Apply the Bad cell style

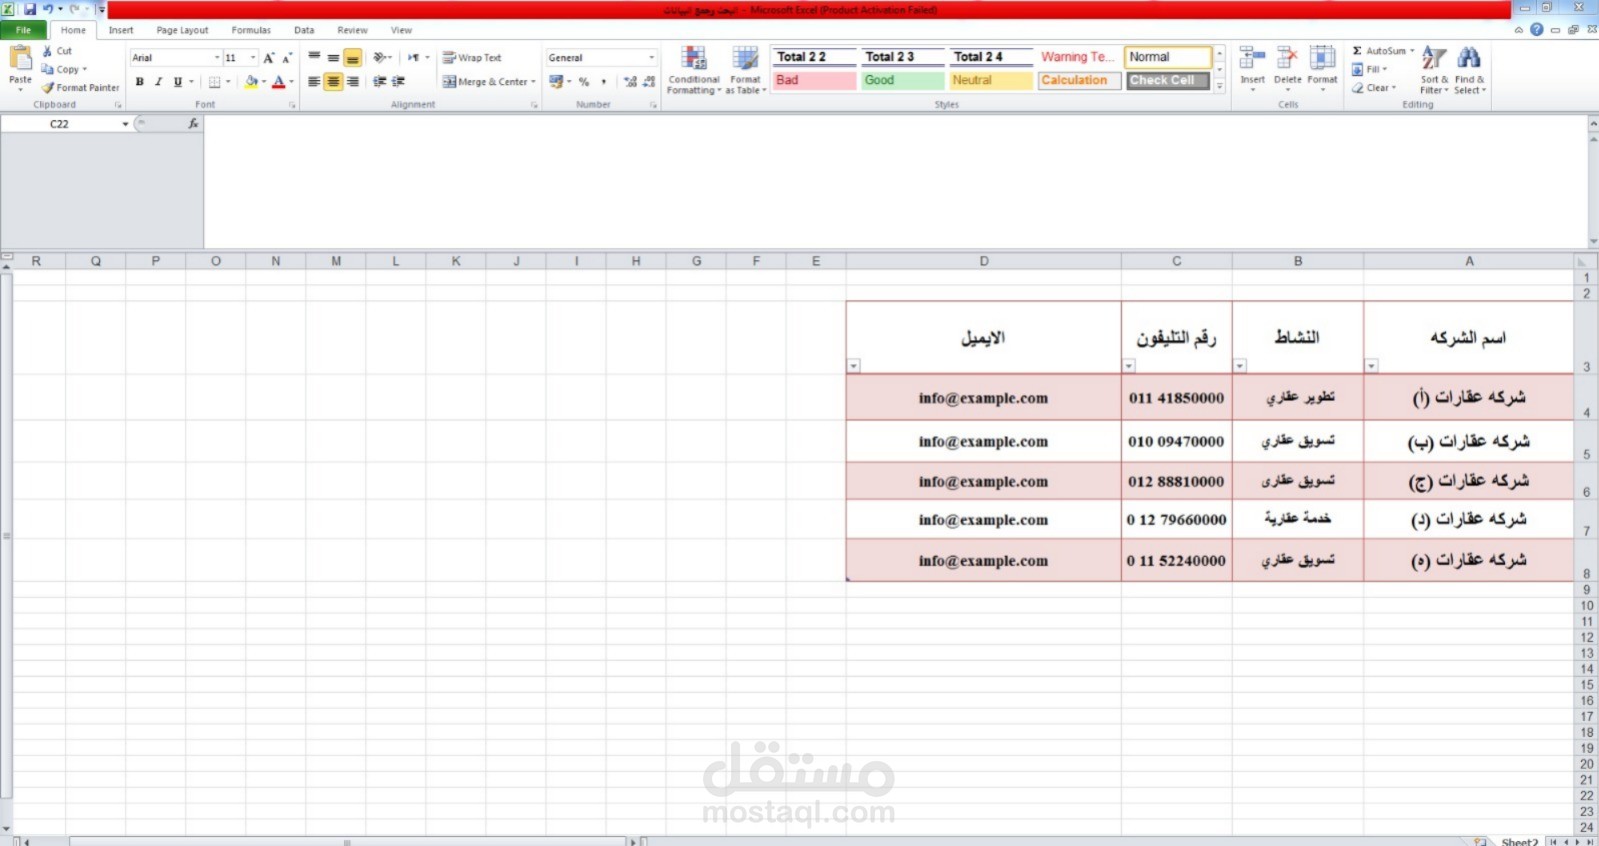pyautogui.click(x=813, y=80)
